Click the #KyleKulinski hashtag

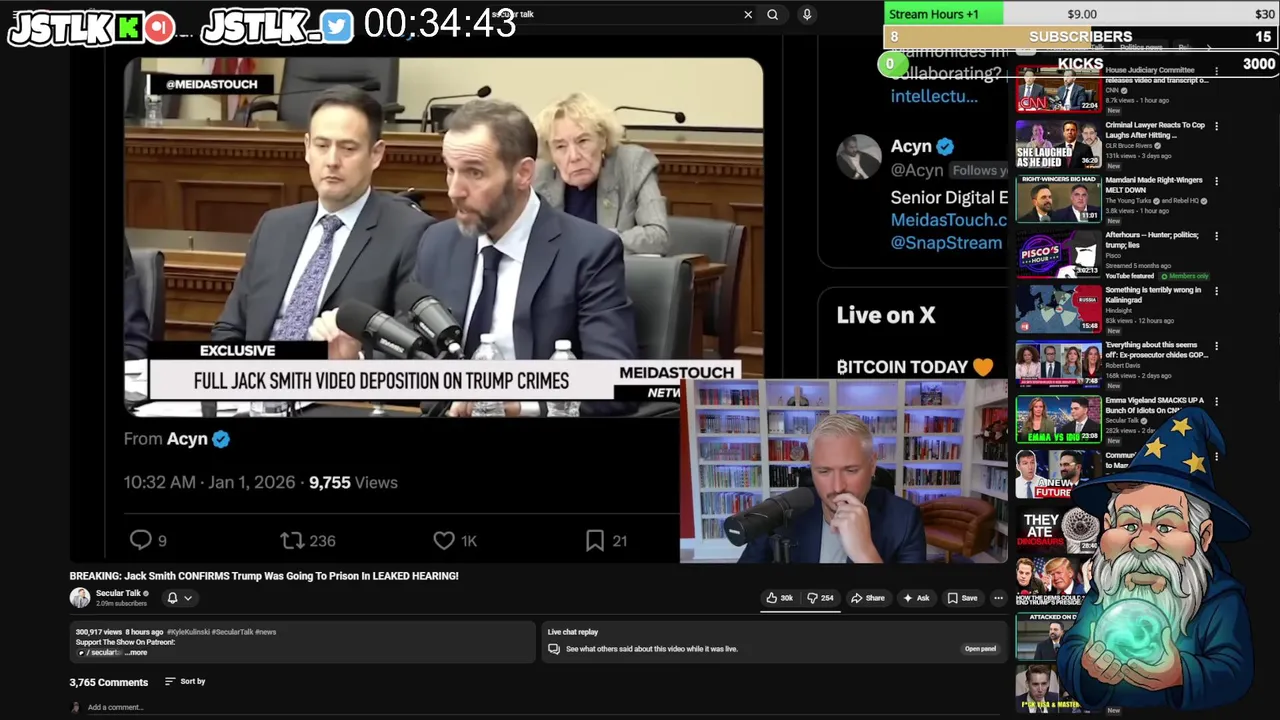point(189,632)
